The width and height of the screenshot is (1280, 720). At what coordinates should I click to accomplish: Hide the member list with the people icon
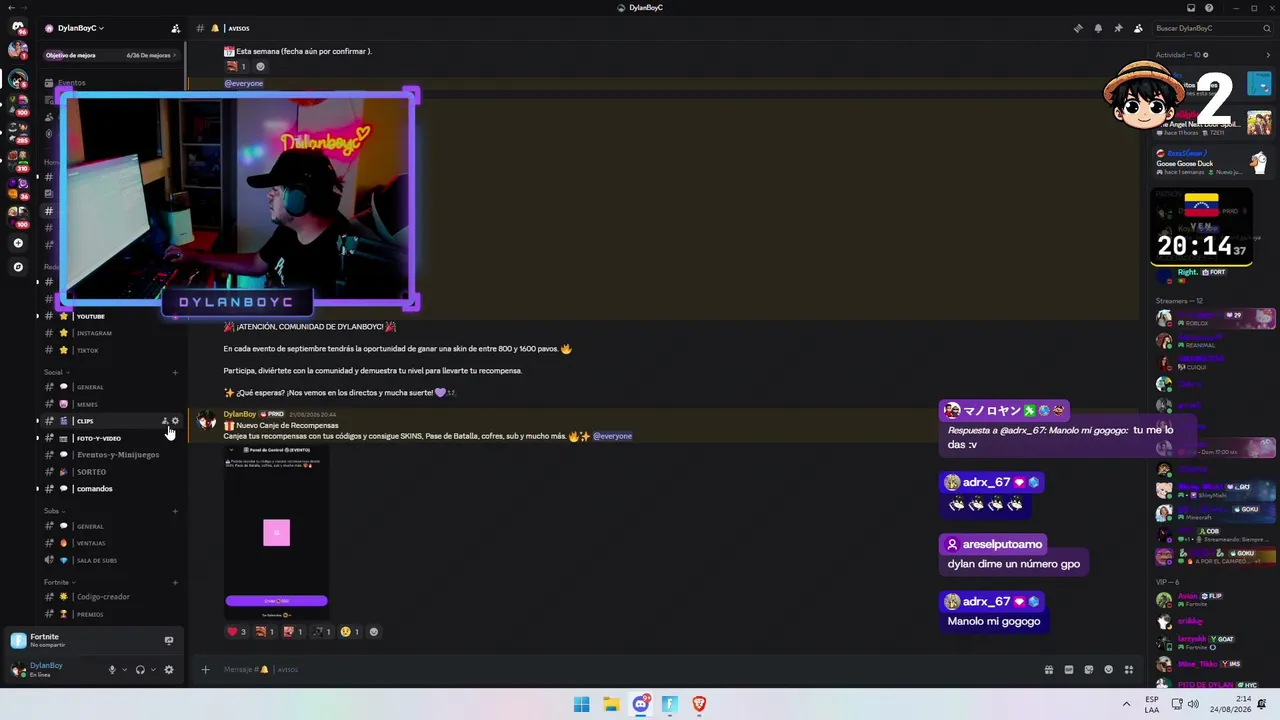point(1138,28)
